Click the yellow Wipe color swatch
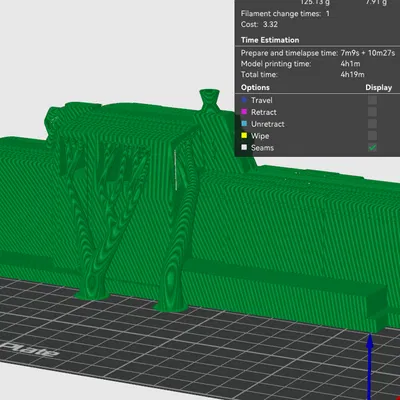This screenshot has height=400, width=400. (244, 135)
